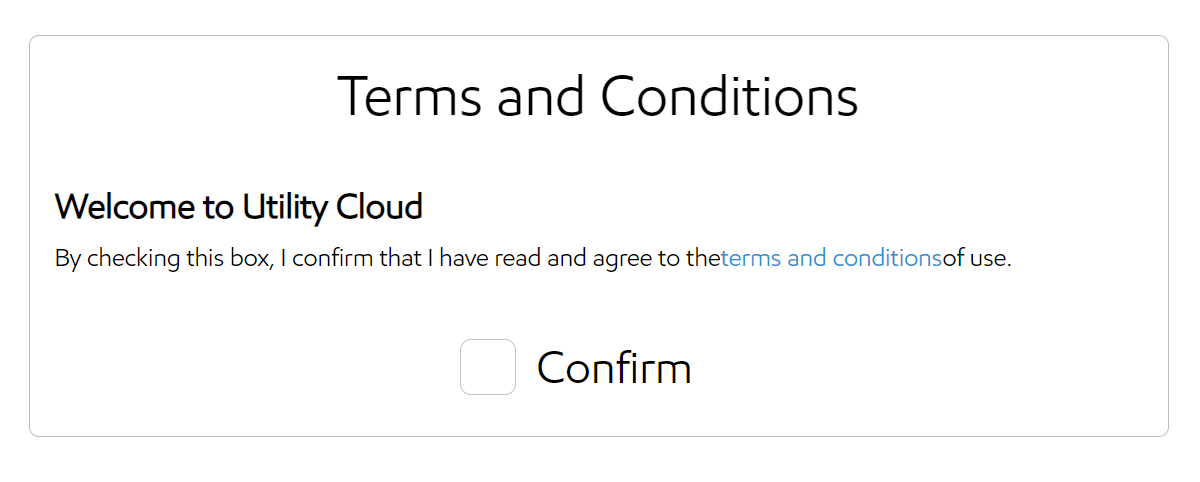Click the word "and" in the page title
Viewport: 1200px width, 482px height.
541,98
